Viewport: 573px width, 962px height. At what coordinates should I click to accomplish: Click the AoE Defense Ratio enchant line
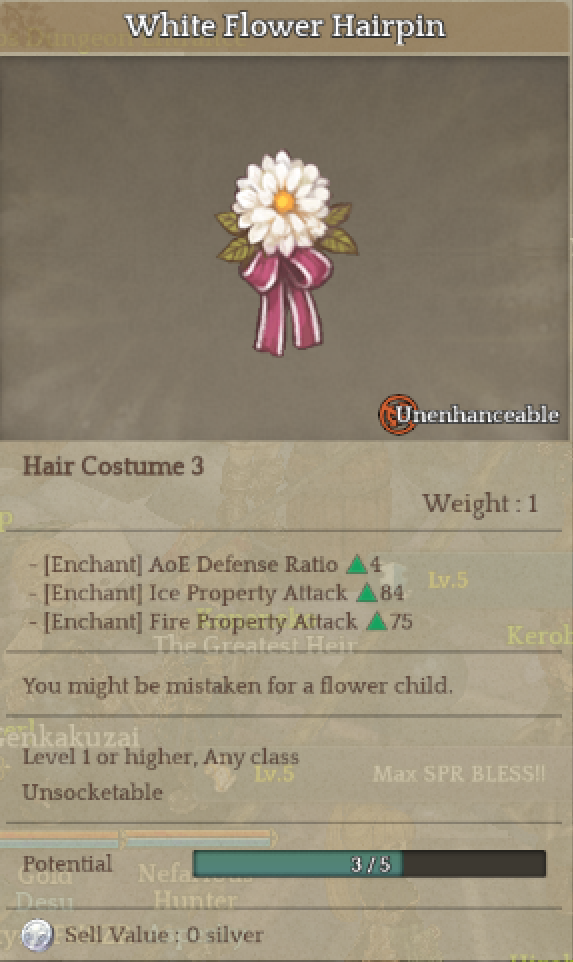[x=206, y=564]
